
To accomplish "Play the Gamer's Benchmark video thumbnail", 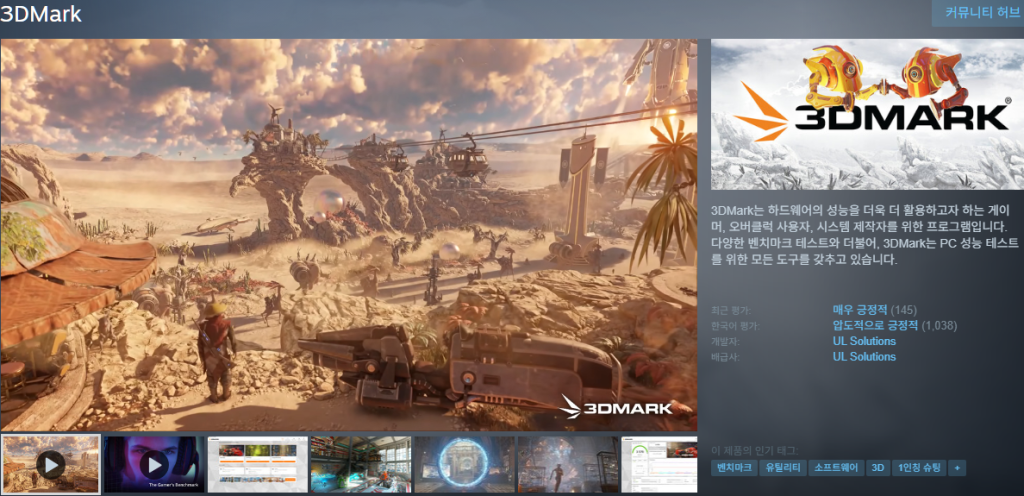I will click(x=153, y=464).
